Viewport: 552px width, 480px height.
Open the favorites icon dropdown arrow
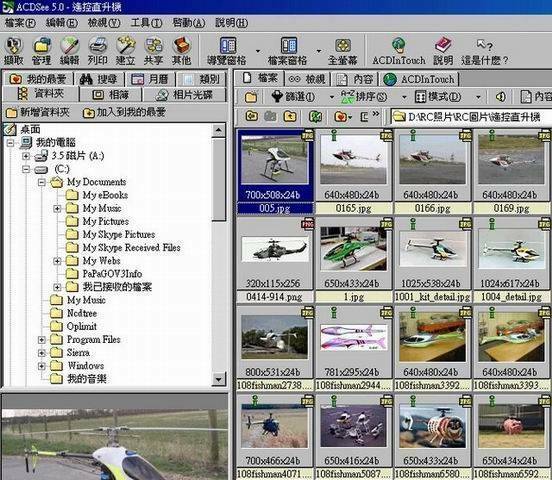tap(350, 117)
